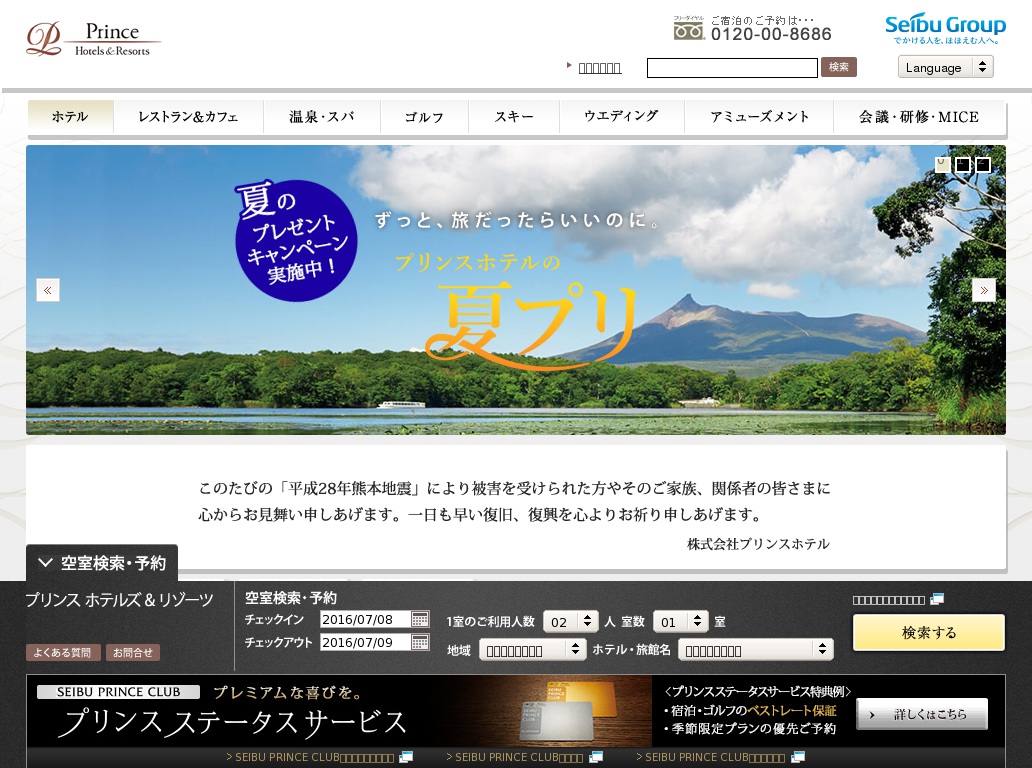The height and width of the screenshot is (768, 1032).
Task: Click the Prince Hotels & Resorts logo
Action: pos(93,39)
